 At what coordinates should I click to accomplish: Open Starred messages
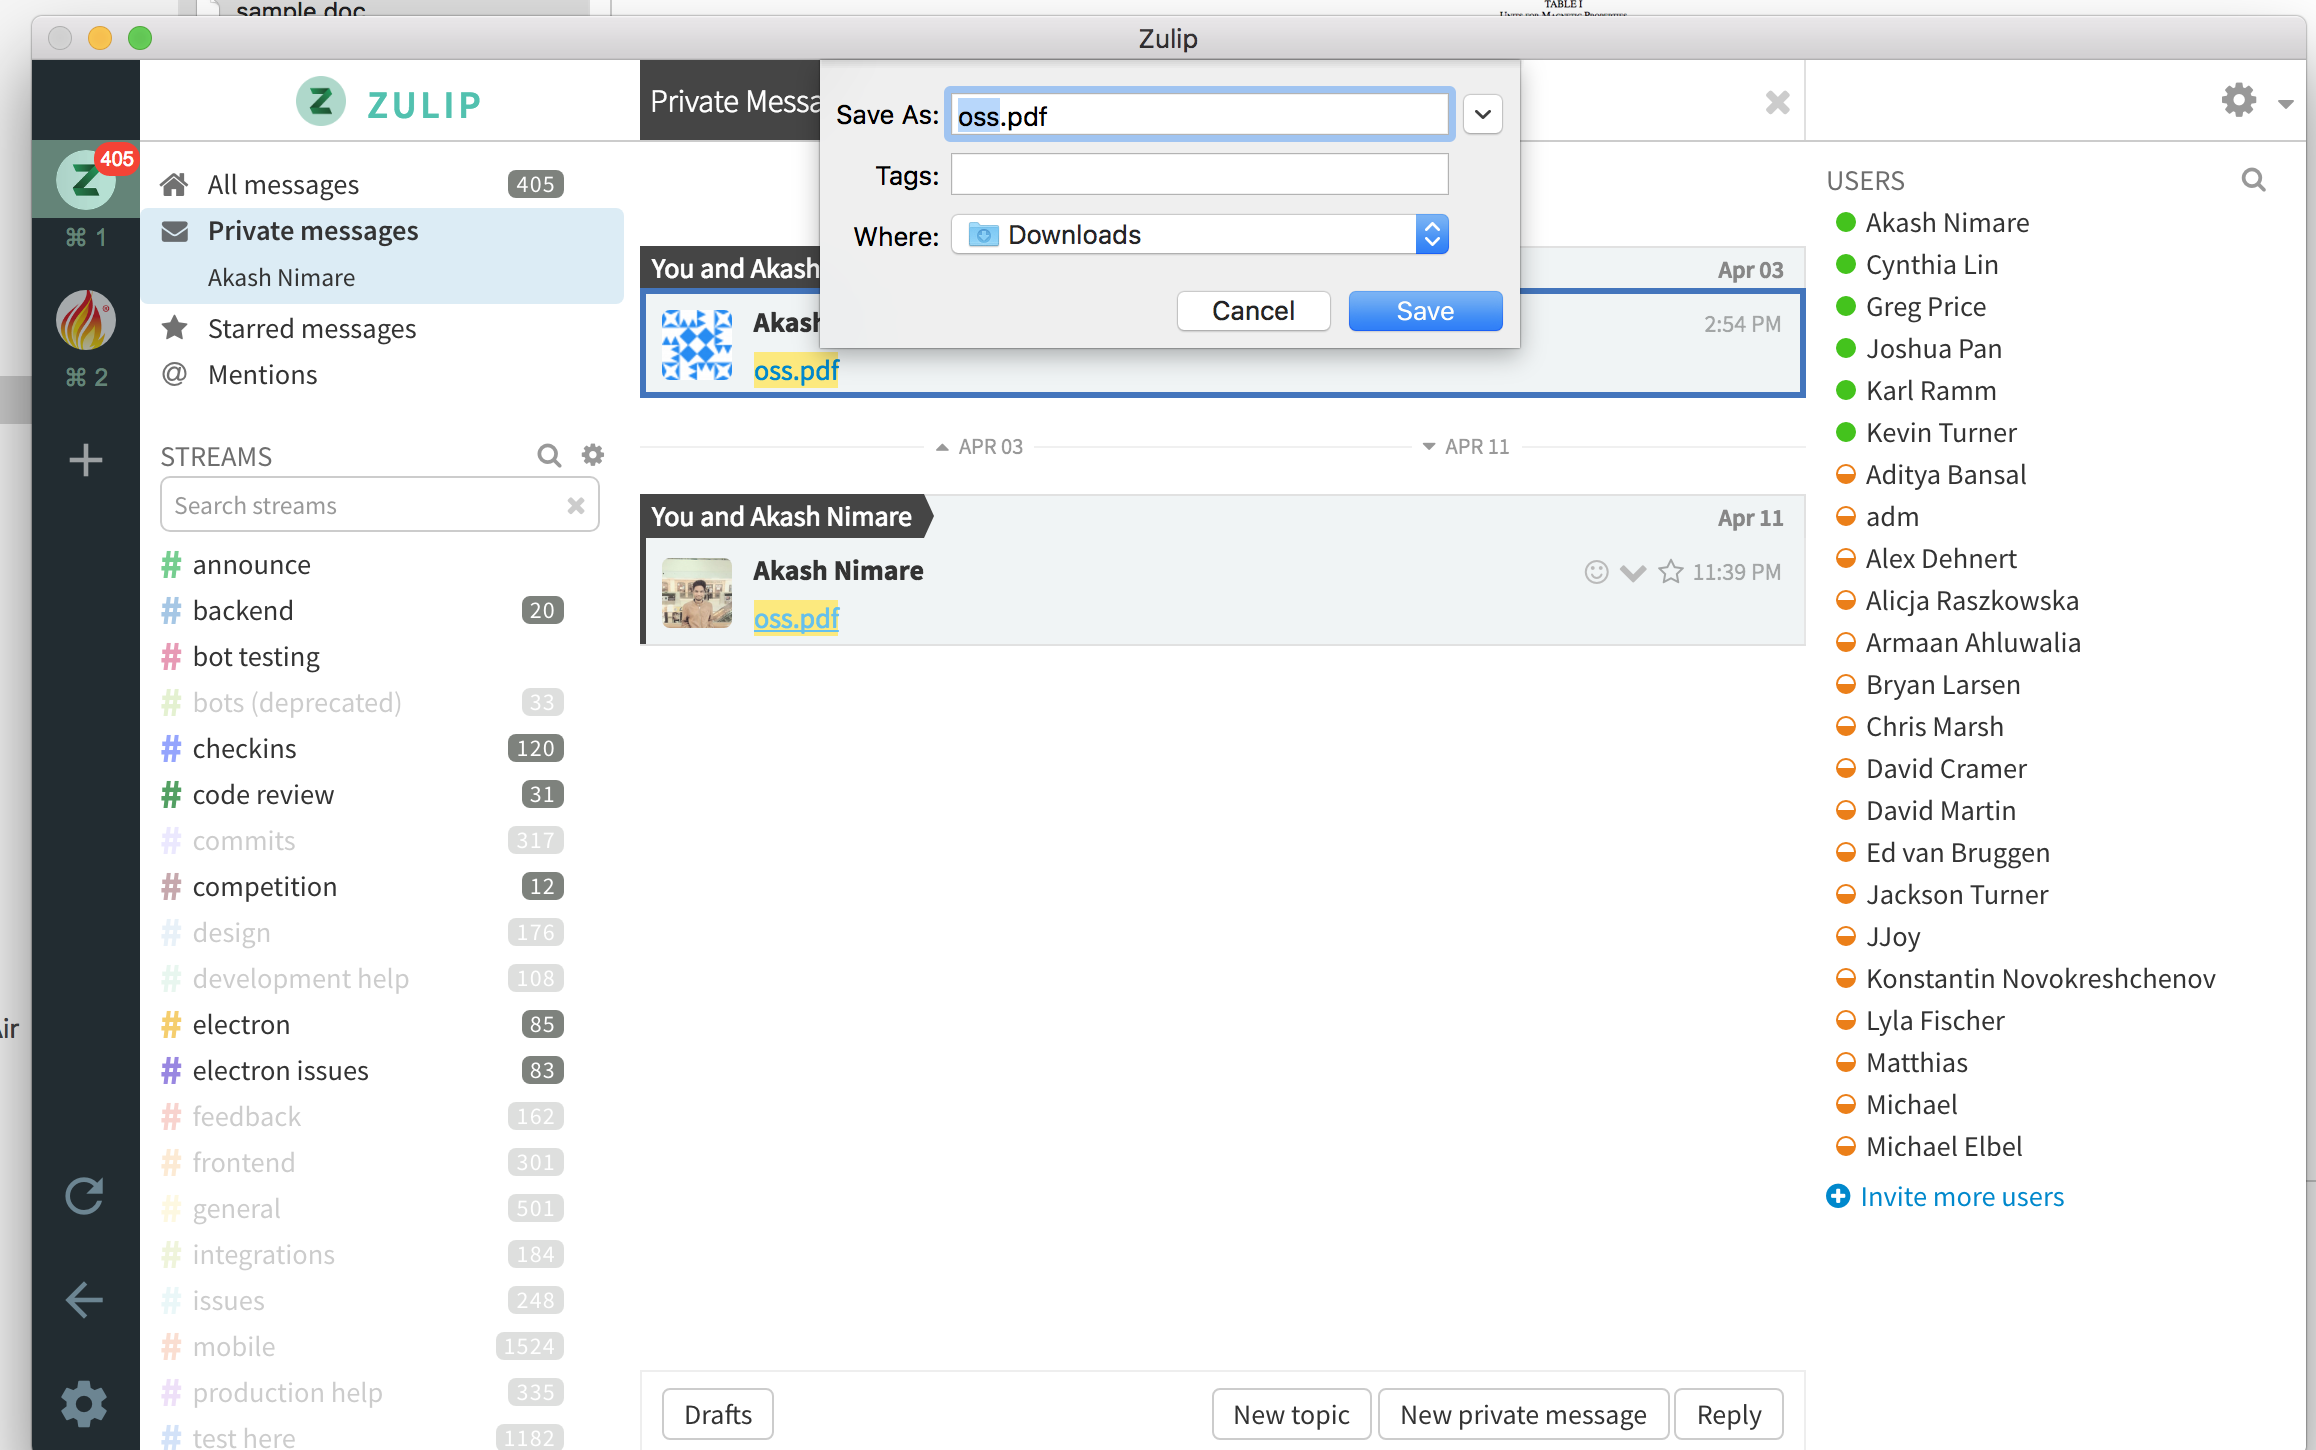click(x=312, y=329)
